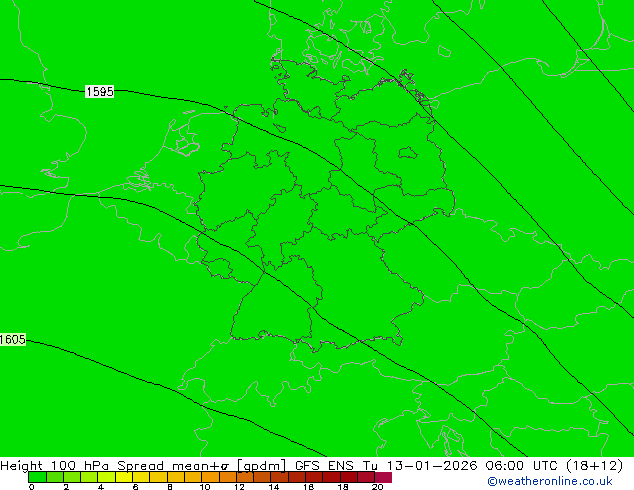Select the 'Height 100 hPa' title text
The height and width of the screenshot is (490, 634).
[55, 466]
